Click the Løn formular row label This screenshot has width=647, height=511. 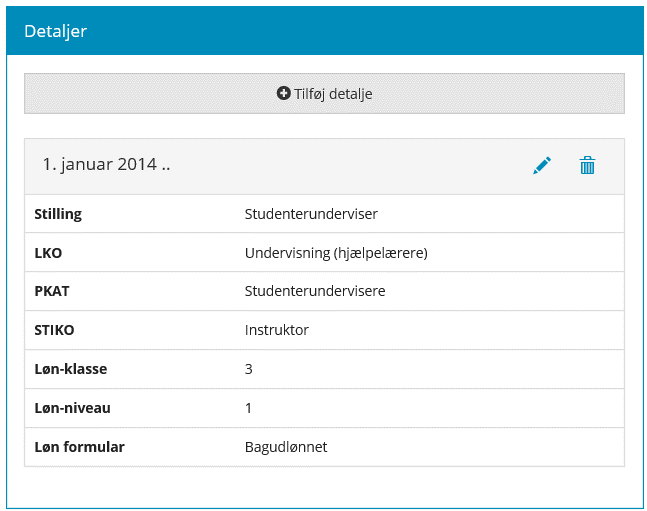tap(79, 447)
